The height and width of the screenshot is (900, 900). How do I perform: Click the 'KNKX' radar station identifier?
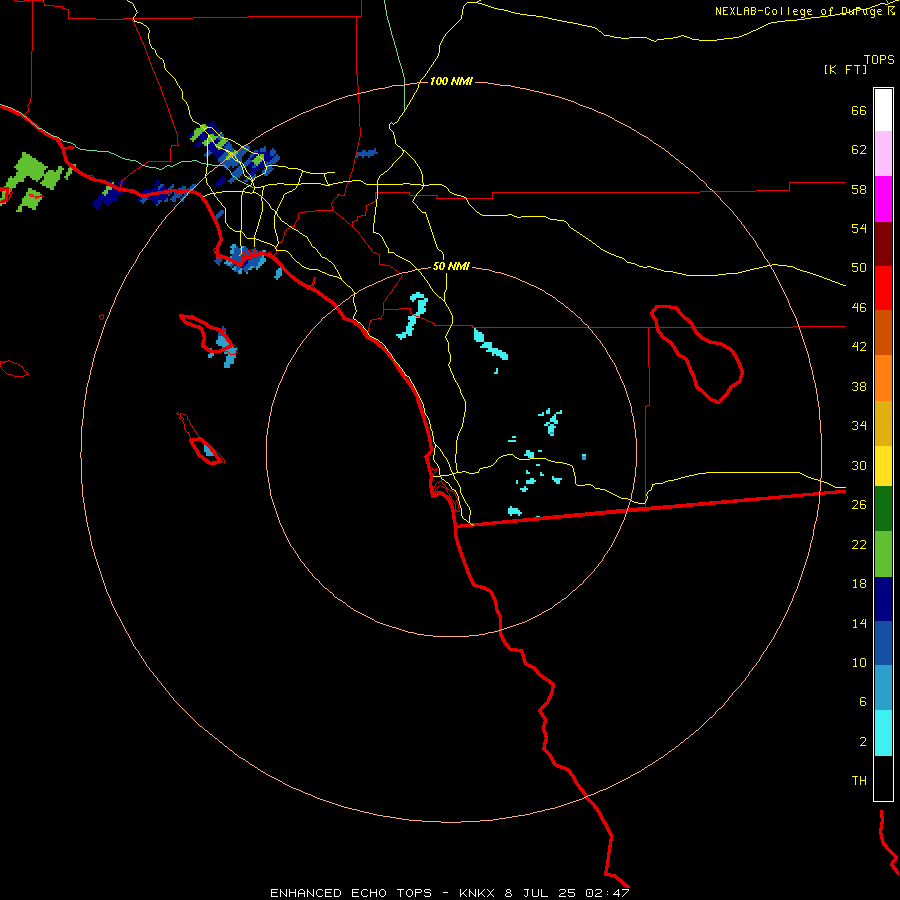tap(478, 893)
